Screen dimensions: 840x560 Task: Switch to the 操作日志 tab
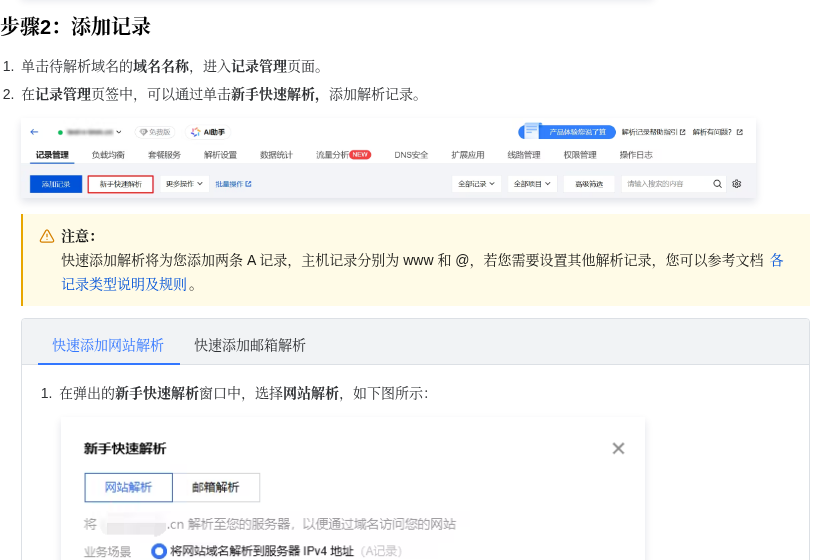tap(636, 155)
